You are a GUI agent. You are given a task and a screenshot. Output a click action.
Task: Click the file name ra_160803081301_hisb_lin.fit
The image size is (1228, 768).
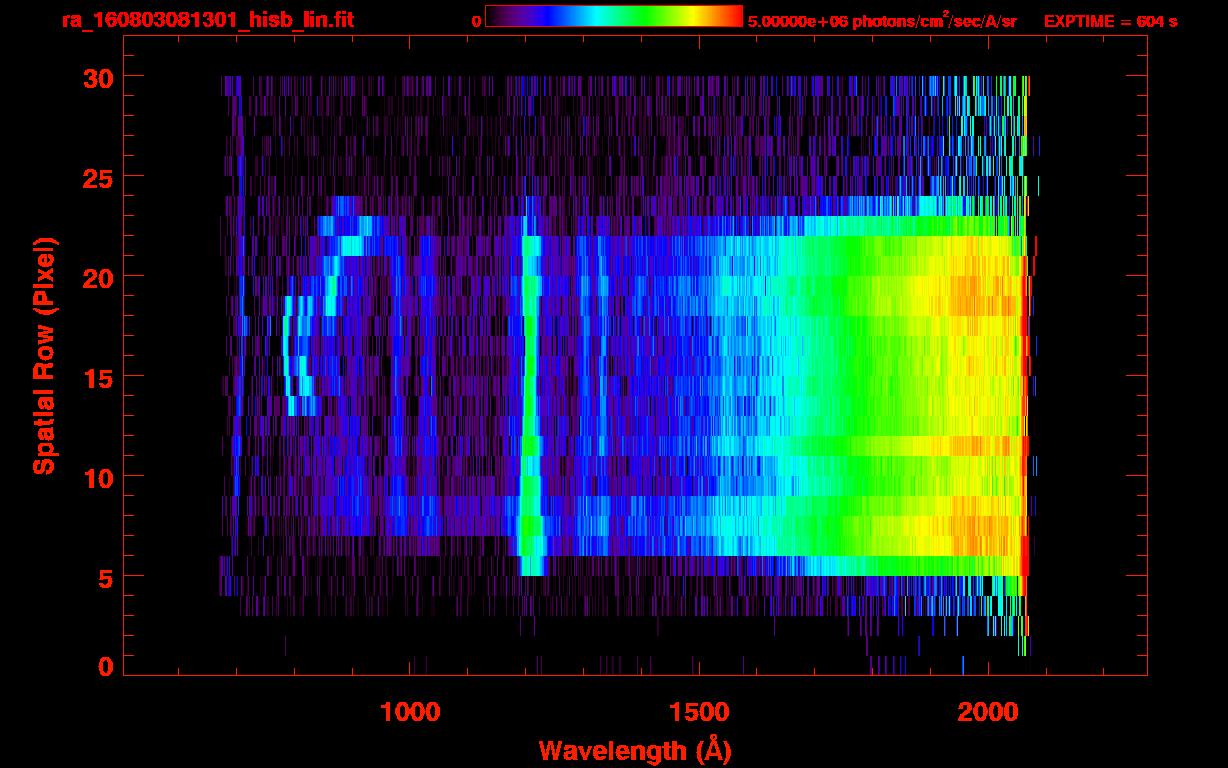207,20
